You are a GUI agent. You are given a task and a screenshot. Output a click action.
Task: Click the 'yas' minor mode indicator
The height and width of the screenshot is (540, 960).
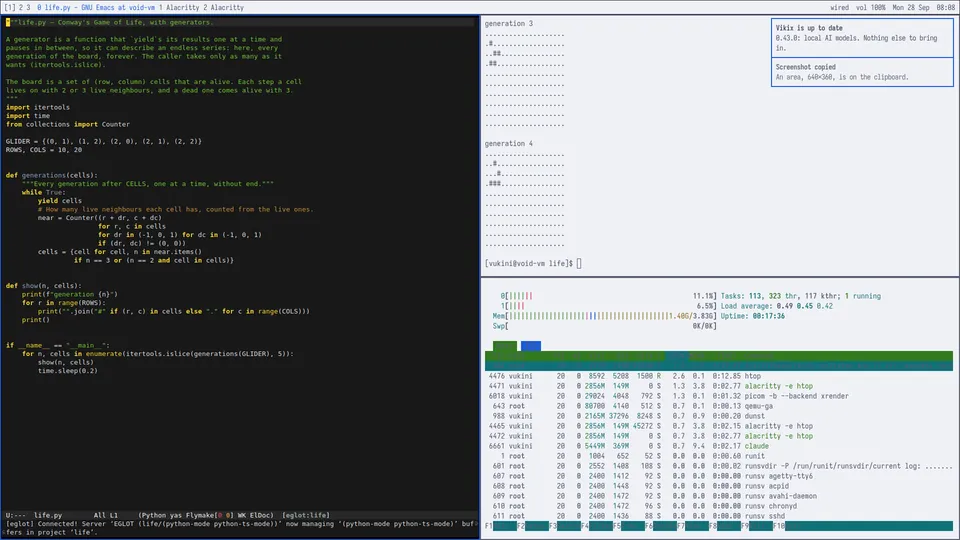click(x=176, y=516)
